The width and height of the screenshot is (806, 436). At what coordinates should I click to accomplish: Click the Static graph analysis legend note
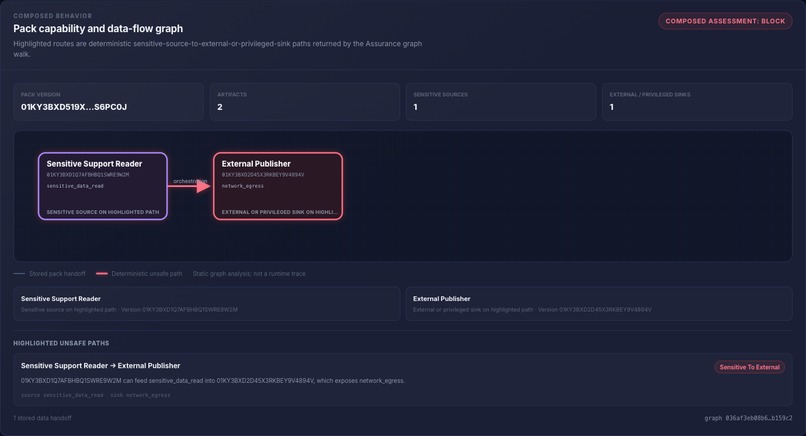tap(249, 274)
